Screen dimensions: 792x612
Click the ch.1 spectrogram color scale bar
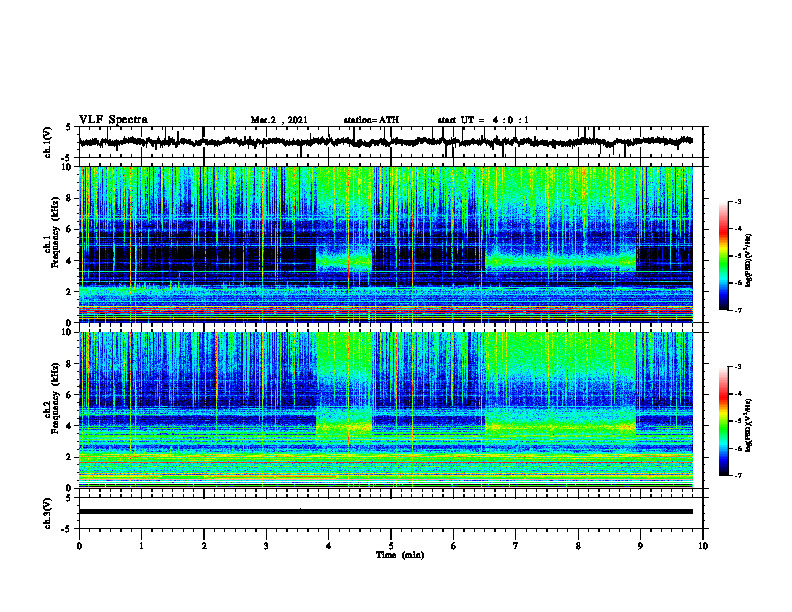coord(723,256)
